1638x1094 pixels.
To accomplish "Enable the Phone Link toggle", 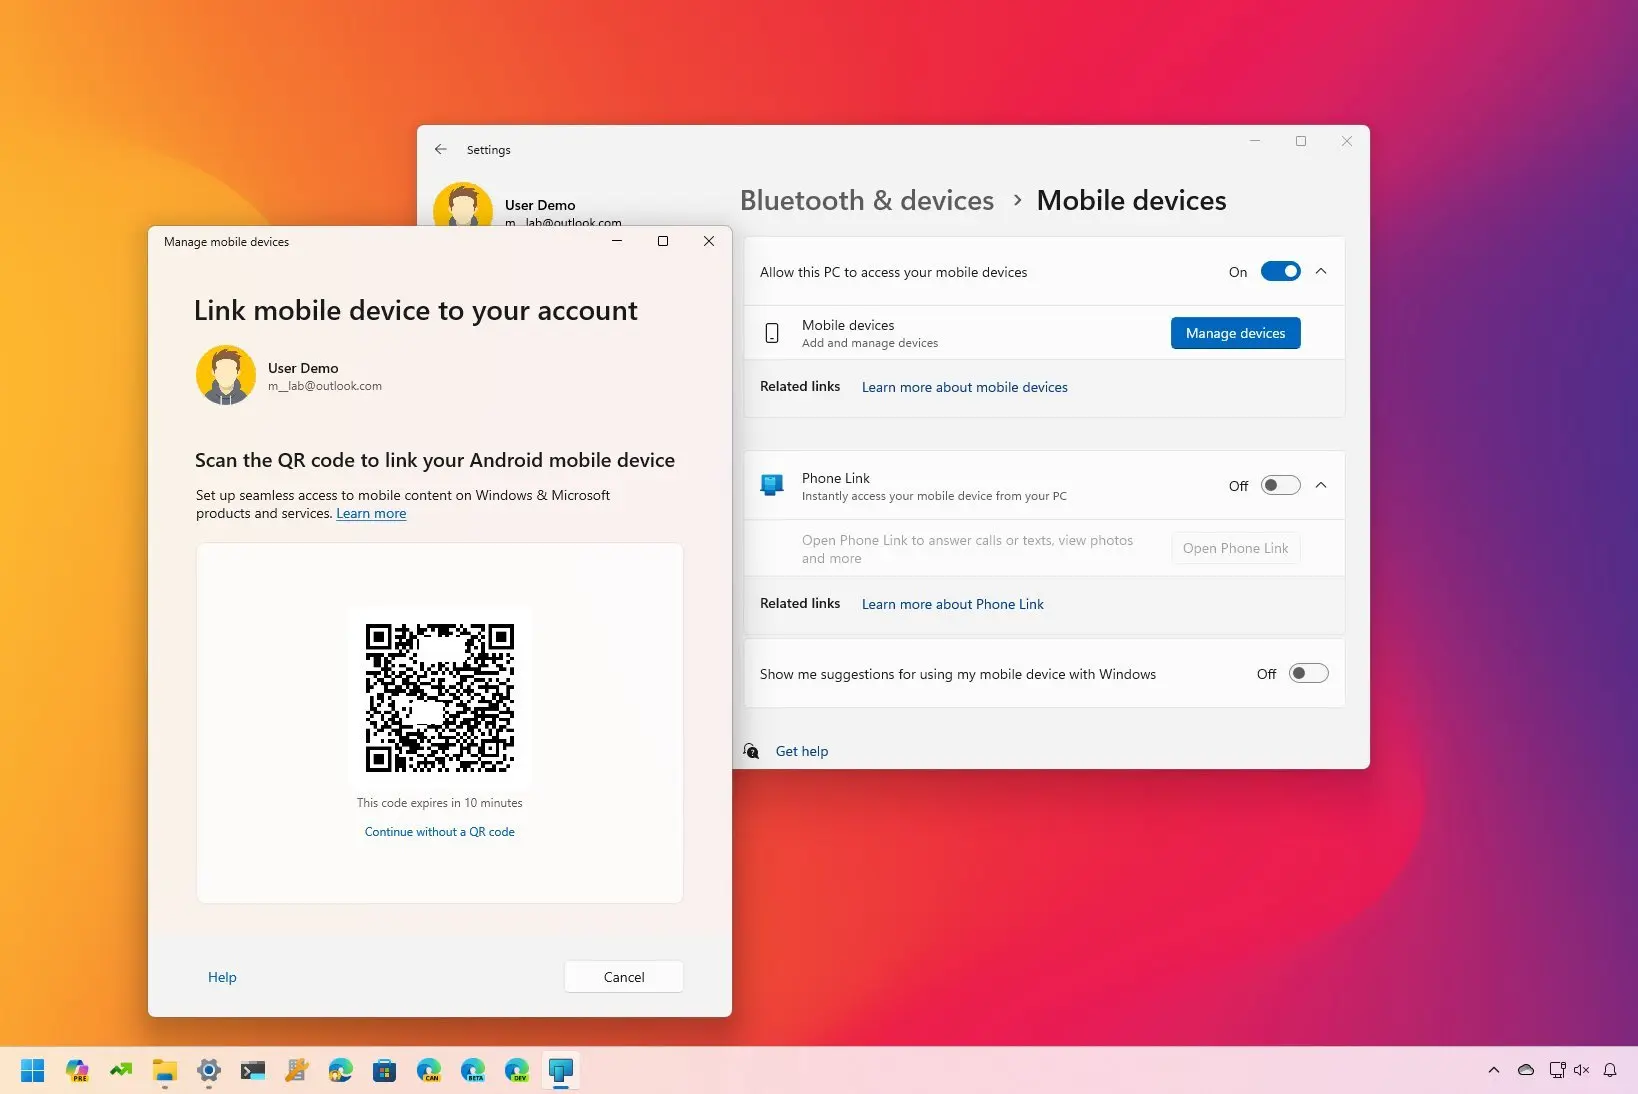I will (x=1280, y=485).
